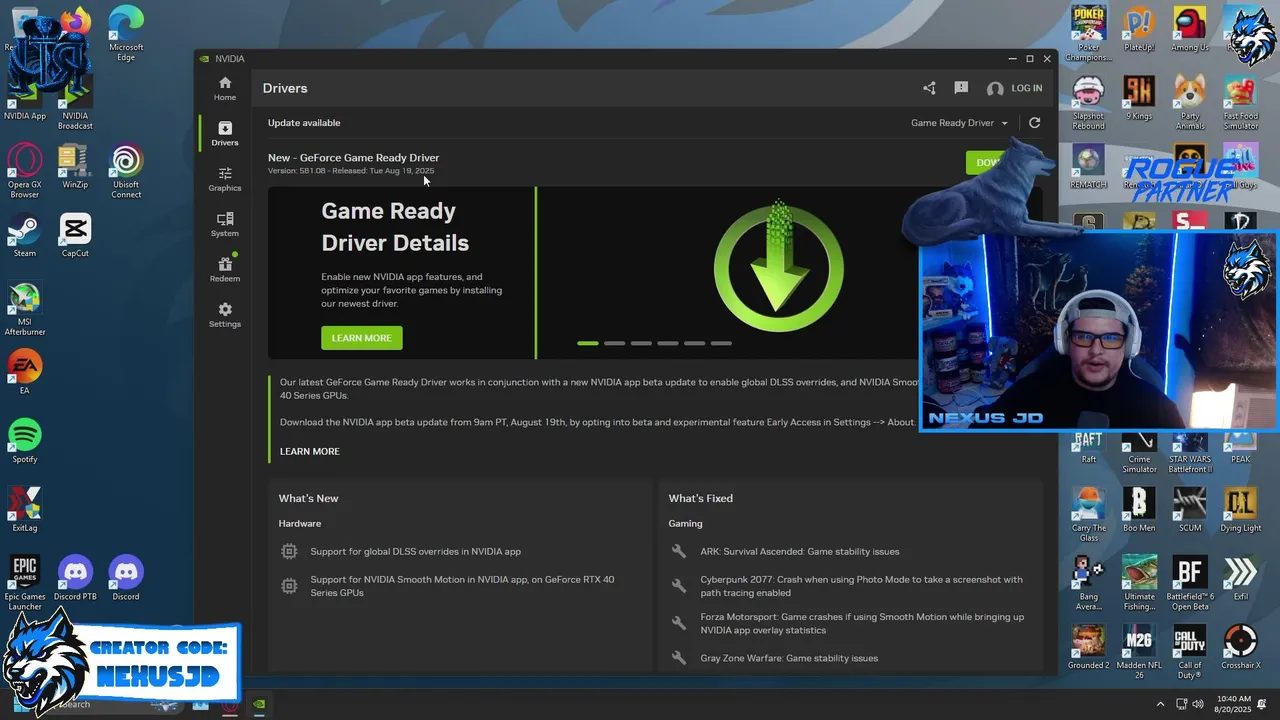
Task: Show hidden icons in the system tray
Action: point(1160,704)
